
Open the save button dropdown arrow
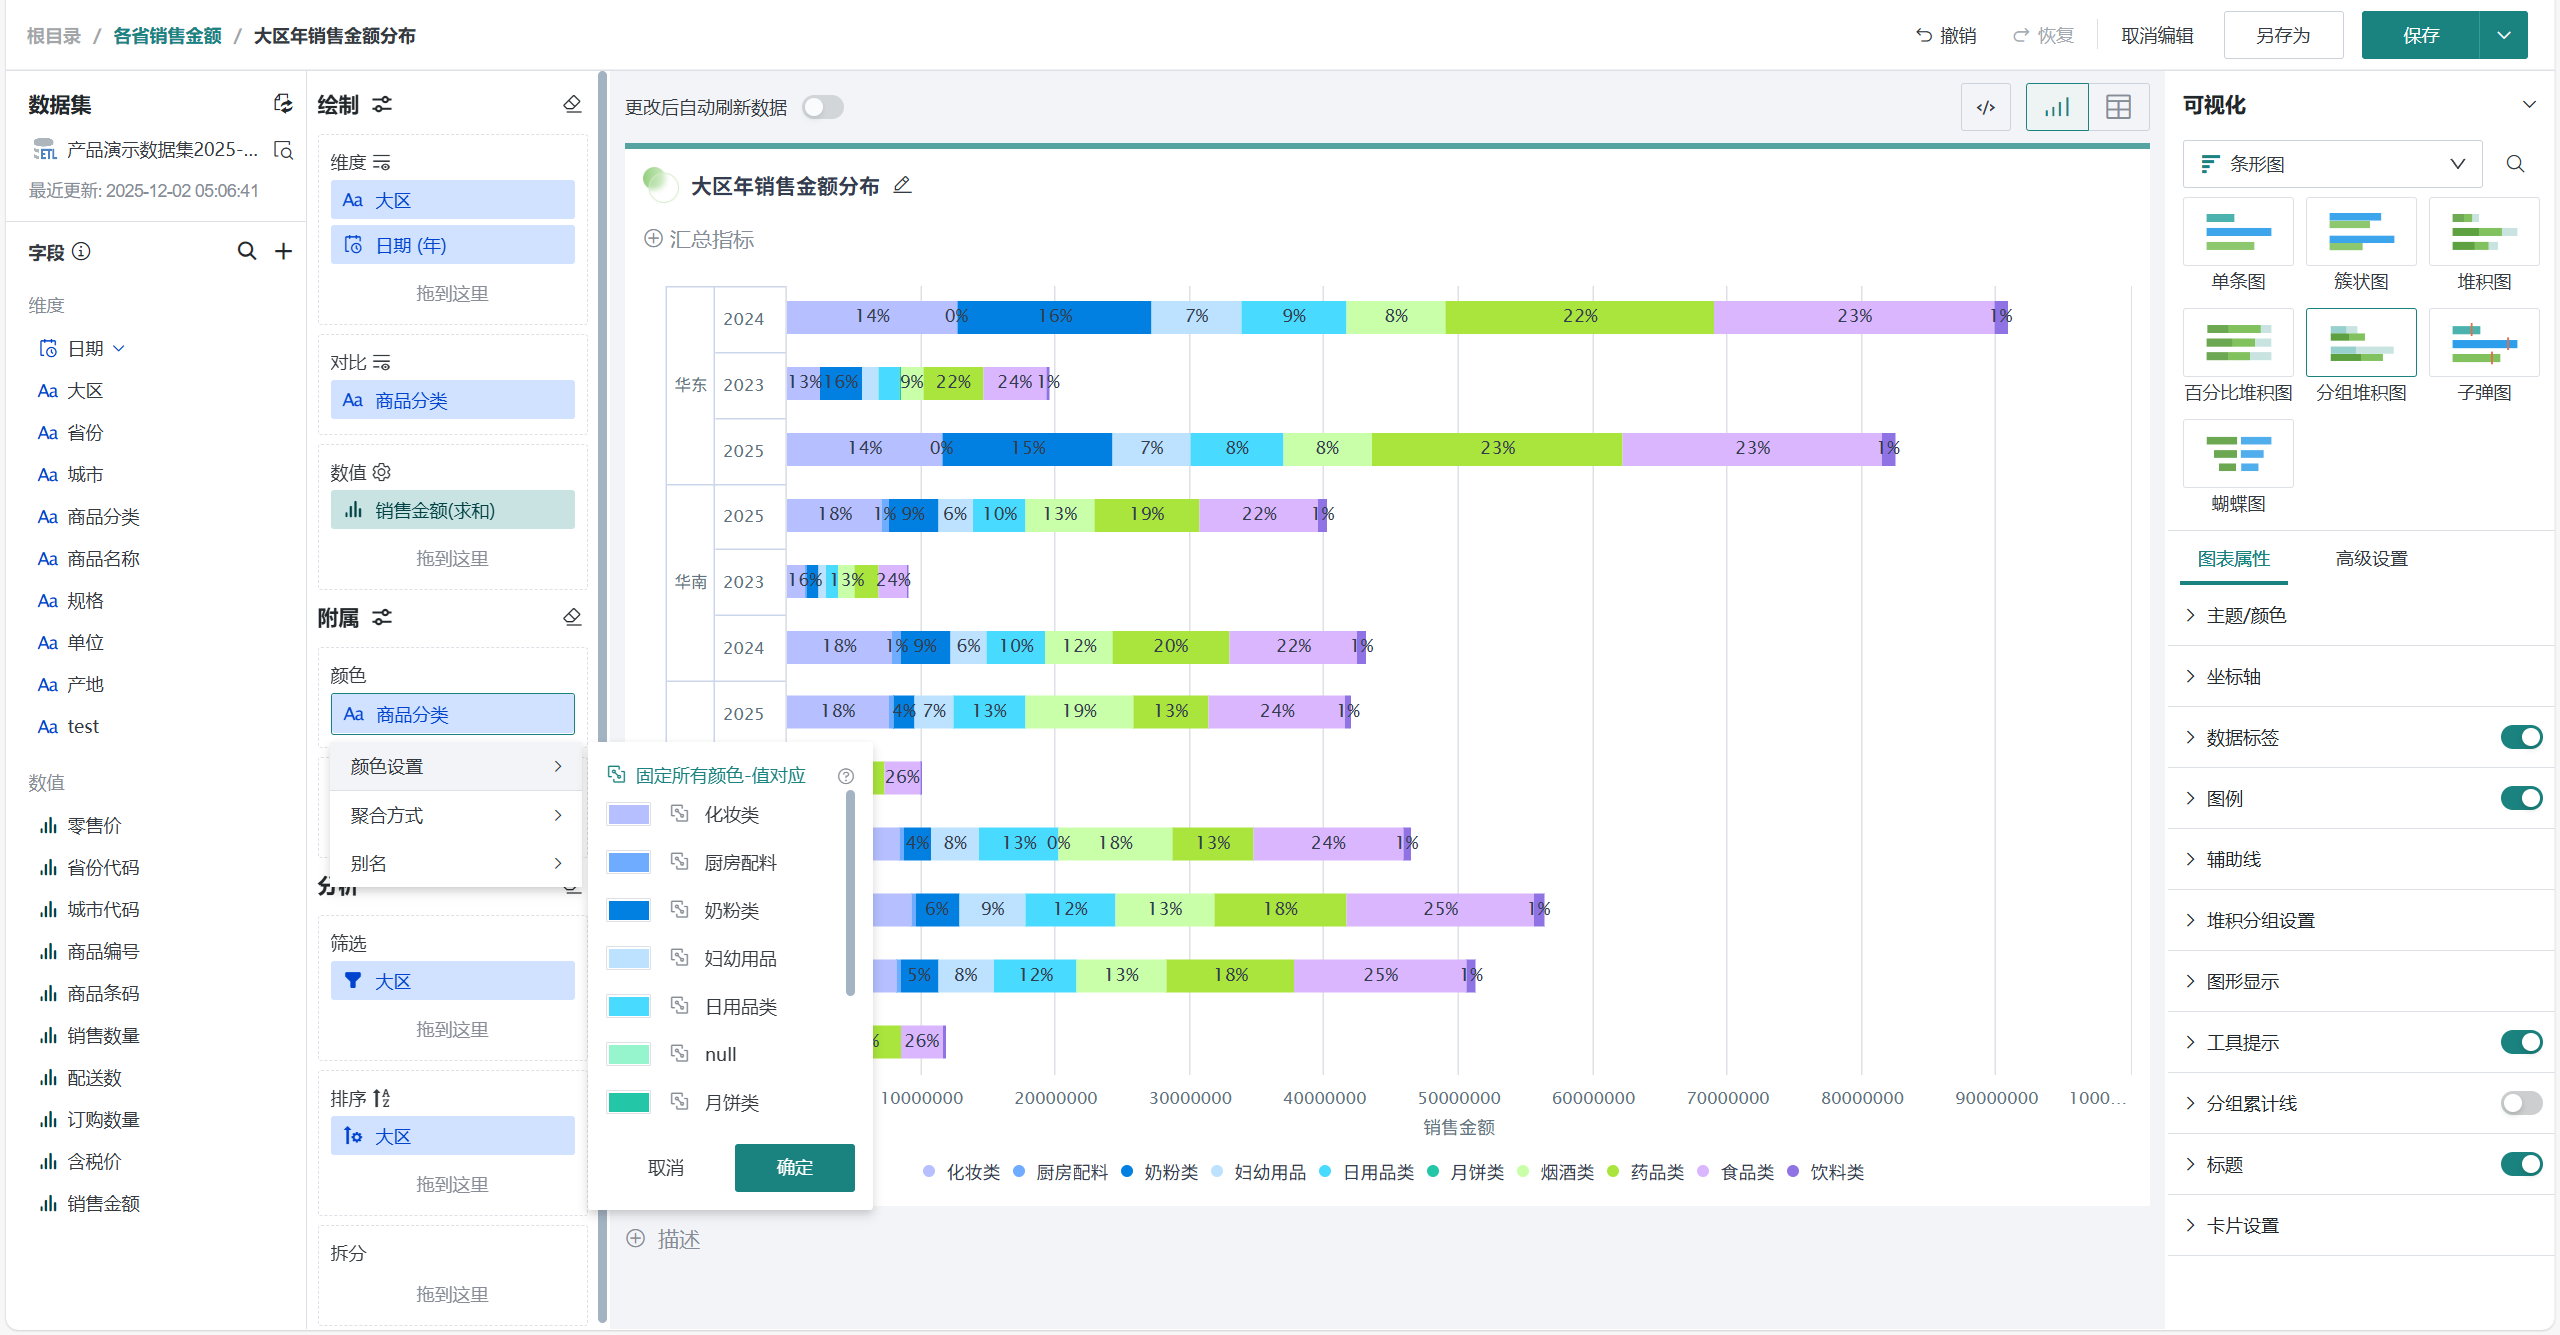[x=2503, y=35]
